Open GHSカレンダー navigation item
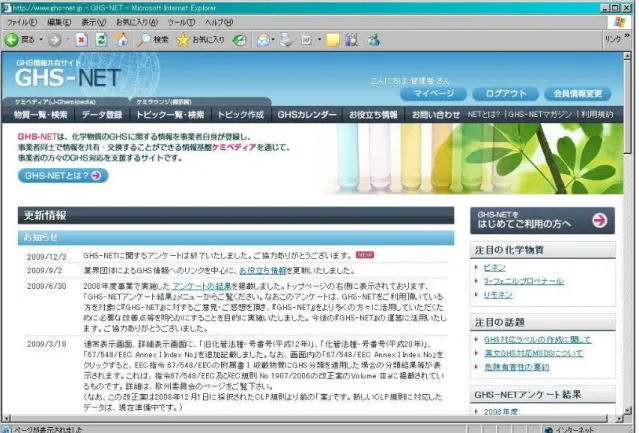639x433 pixels. (x=307, y=115)
